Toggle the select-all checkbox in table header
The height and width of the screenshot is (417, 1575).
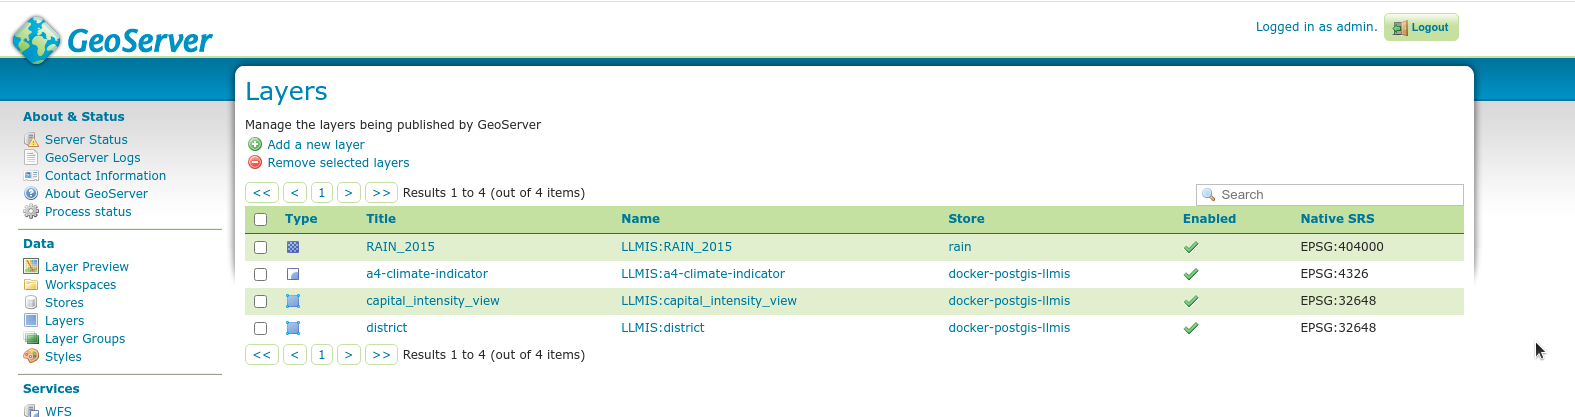pyautogui.click(x=261, y=220)
